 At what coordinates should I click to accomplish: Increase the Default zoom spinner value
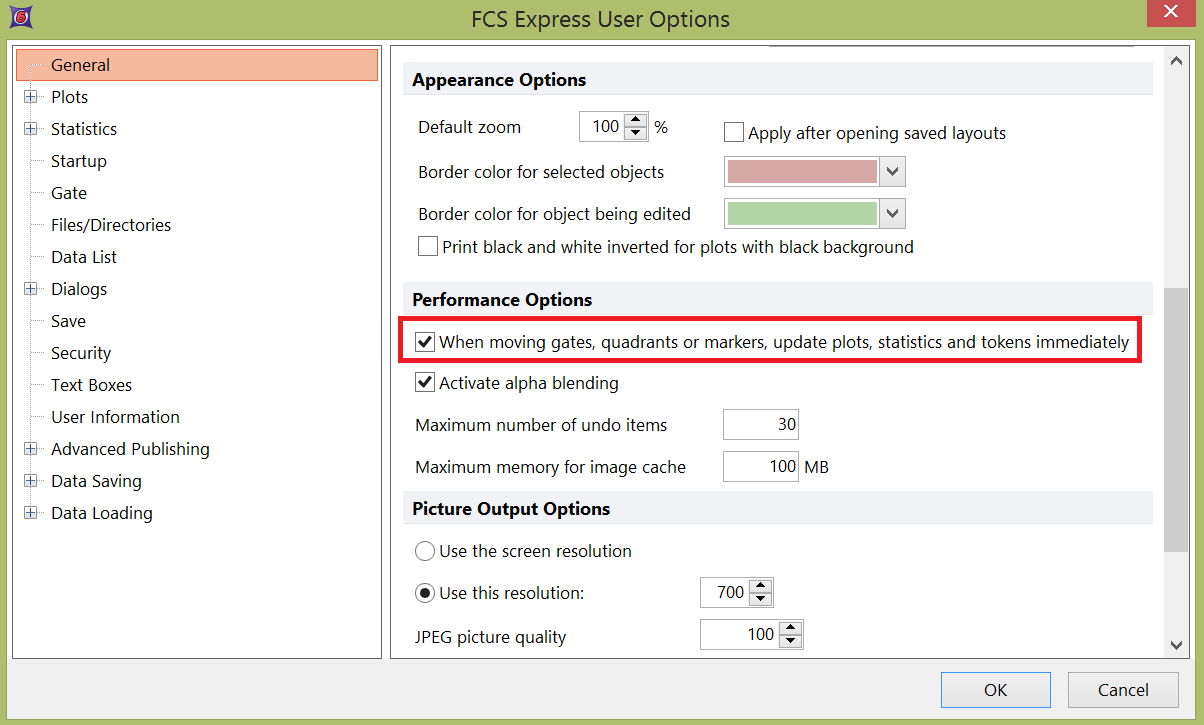tap(635, 121)
